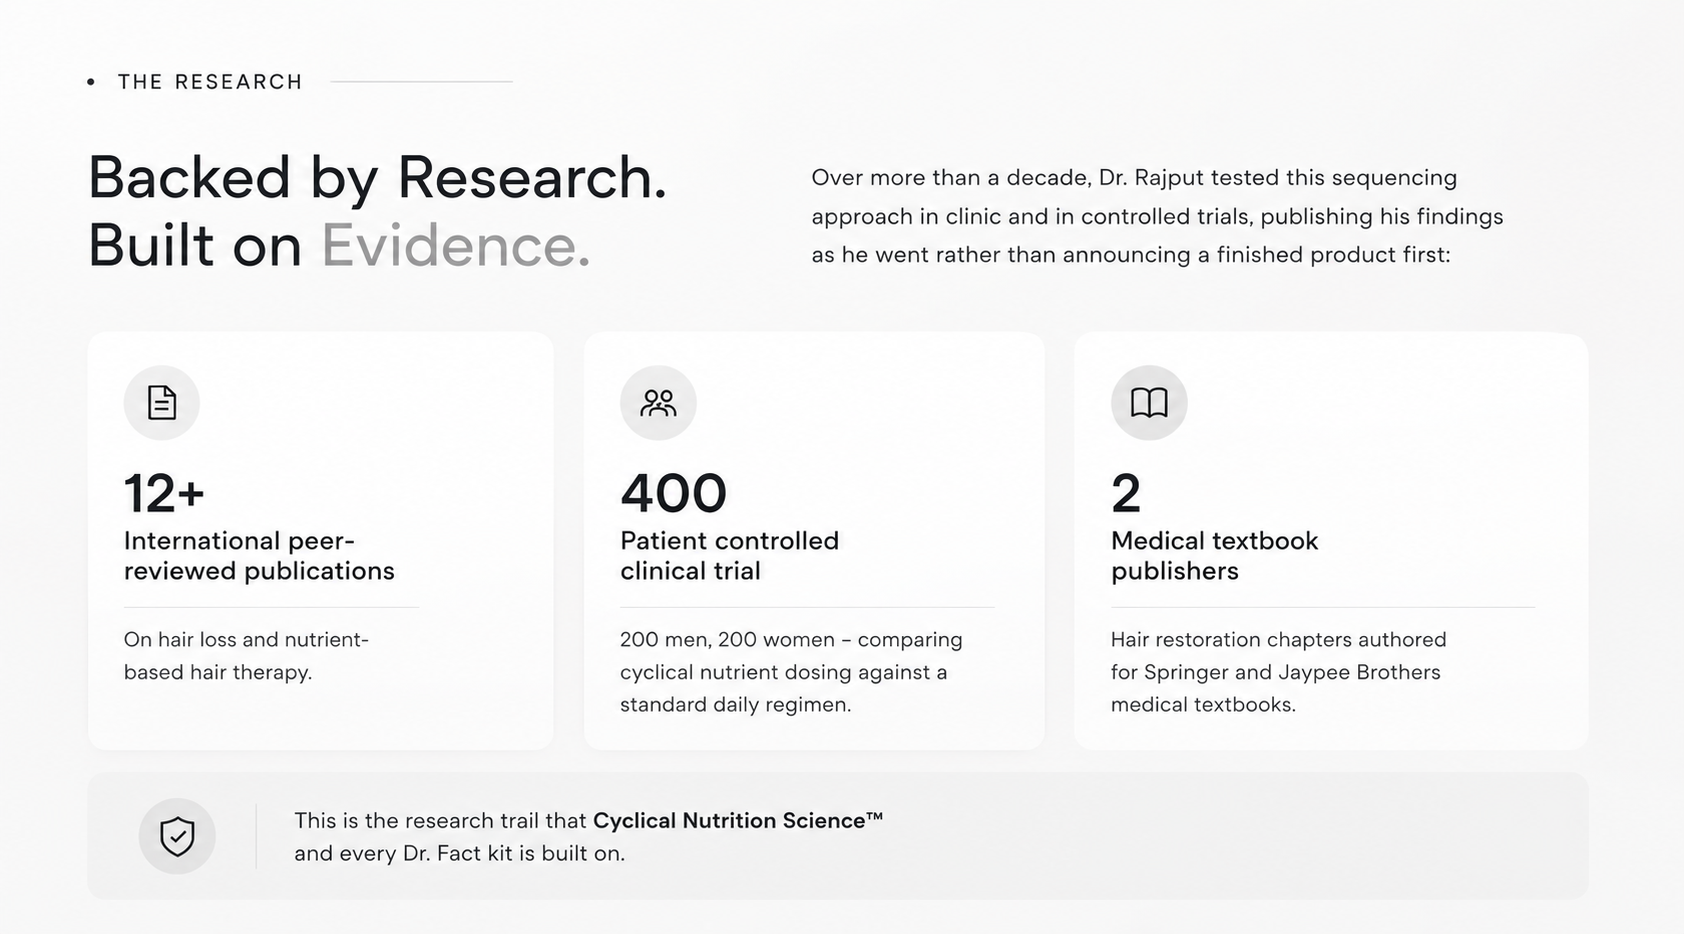Viewport: 1684px width, 934px height.
Task: Click the gray Evidence word
Action: pyautogui.click(x=456, y=245)
